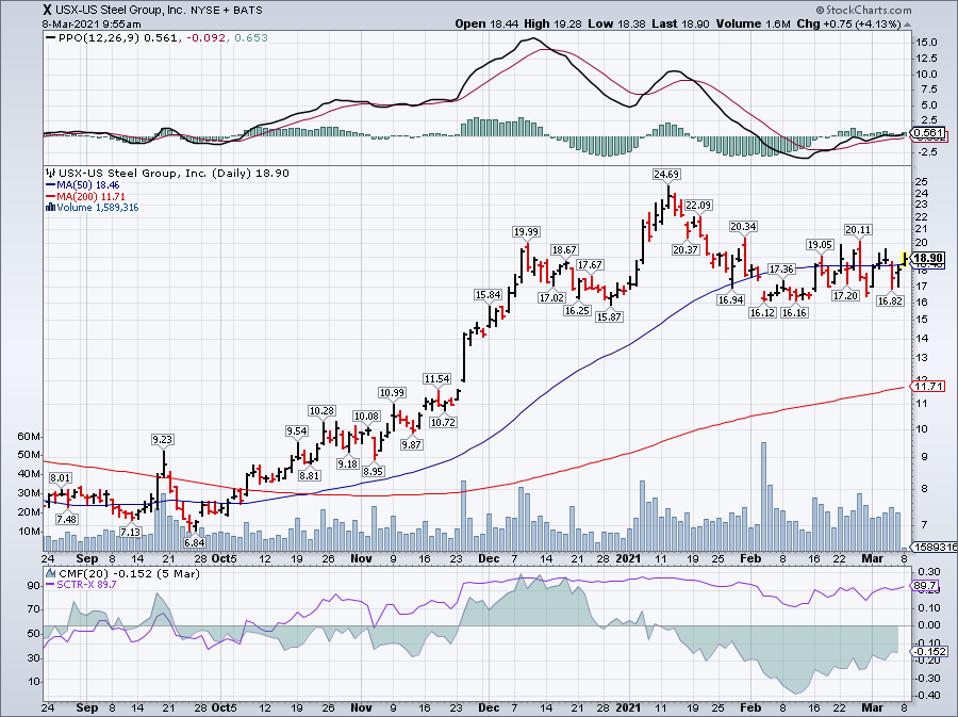Screen dimensions: 958x717
Task: Click the 11.54 price label
Action: tap(437, 379)
